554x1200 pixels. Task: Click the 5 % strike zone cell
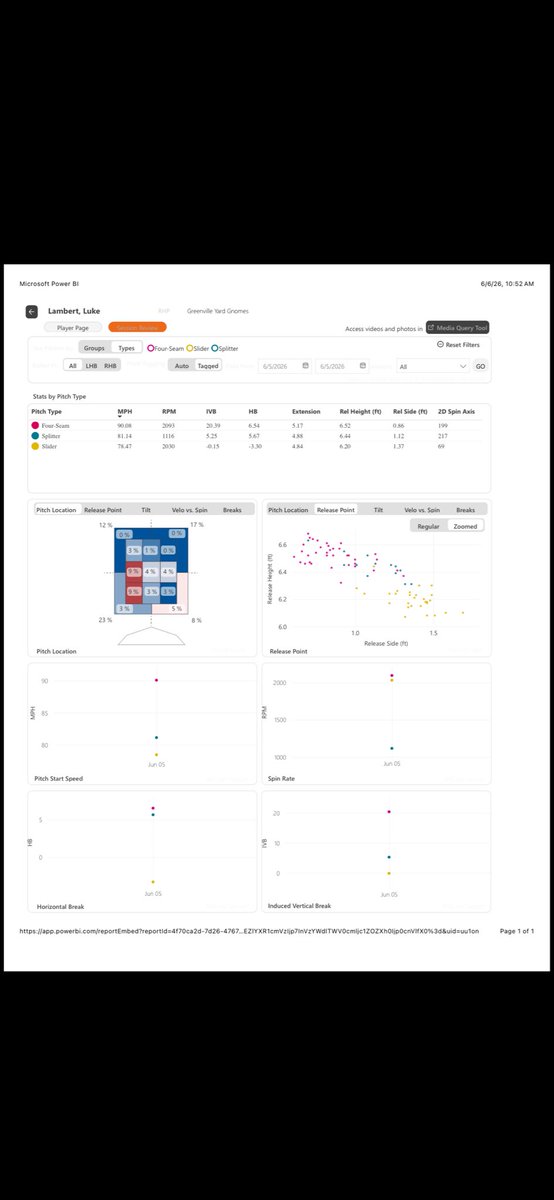176,609
